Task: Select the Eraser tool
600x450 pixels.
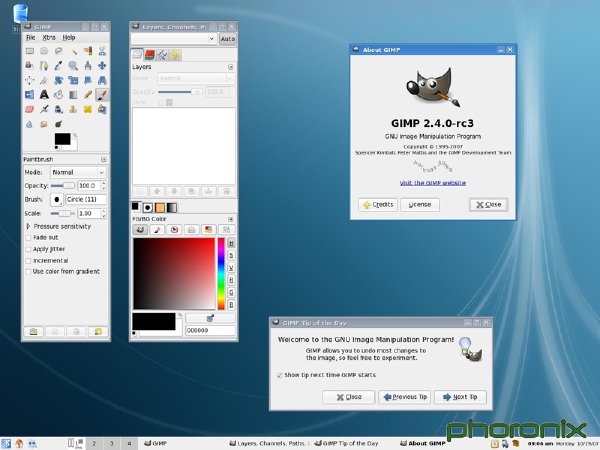Action: click(x=30, y=109)
